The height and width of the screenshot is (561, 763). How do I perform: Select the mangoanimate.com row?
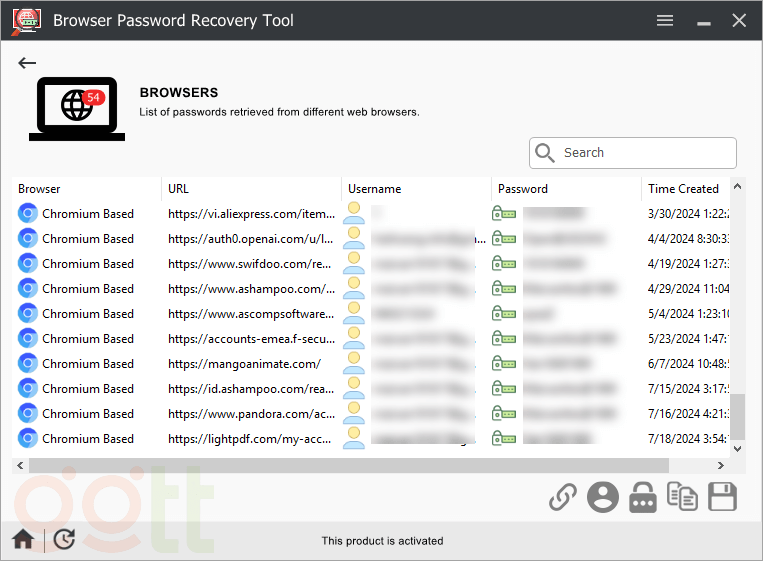(244, 364)
